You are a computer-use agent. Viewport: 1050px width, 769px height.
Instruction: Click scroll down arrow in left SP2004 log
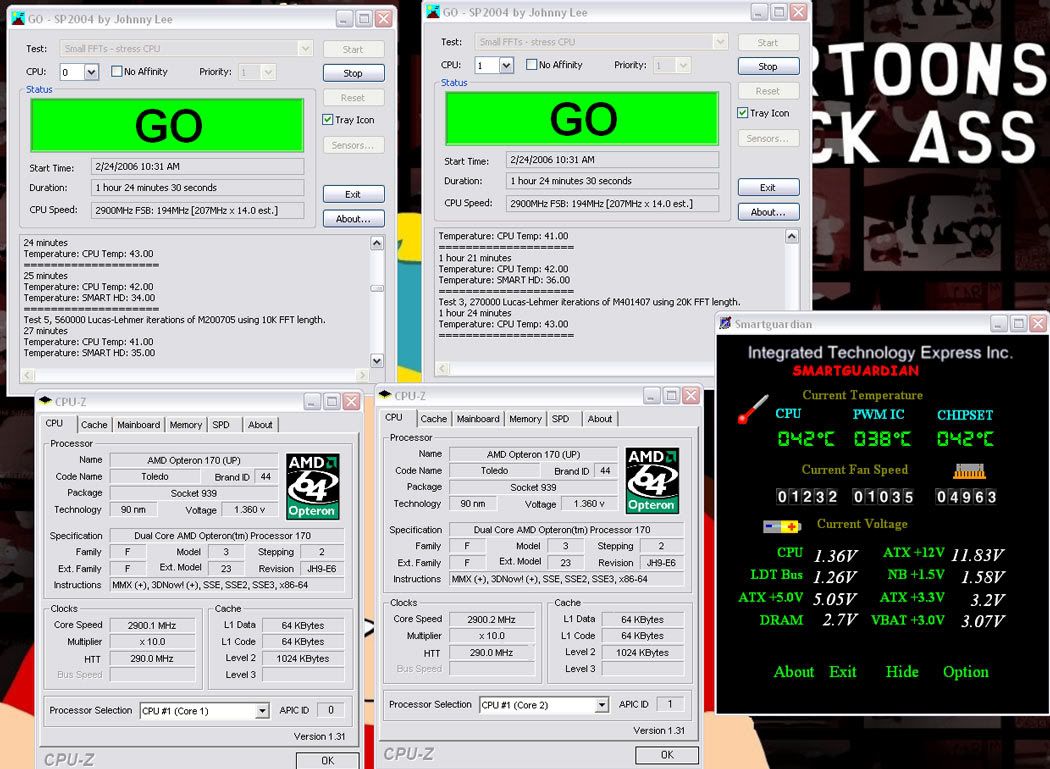coord(377,360)
